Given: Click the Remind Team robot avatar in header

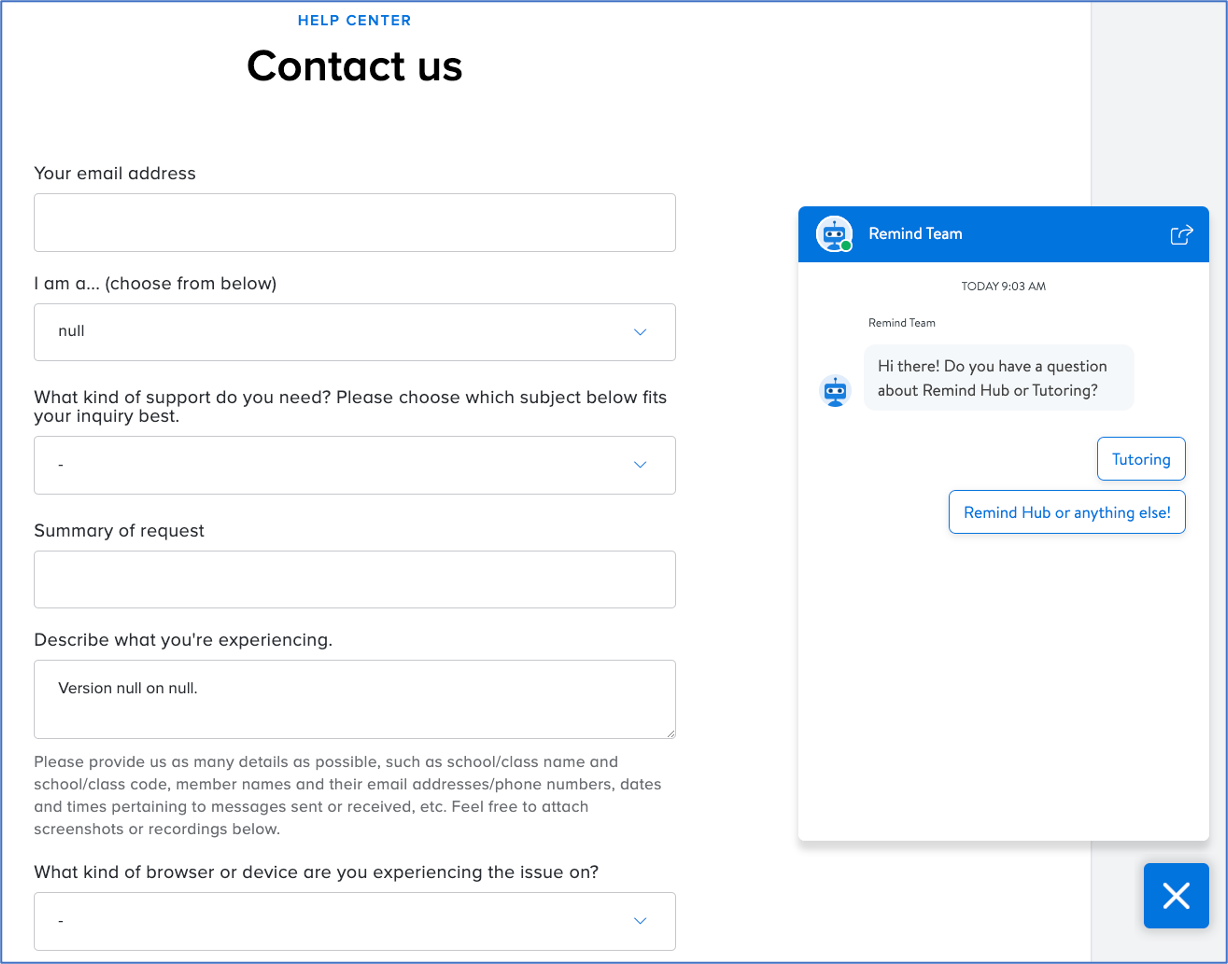Looking at the screenshot, I should click(834, 234).
